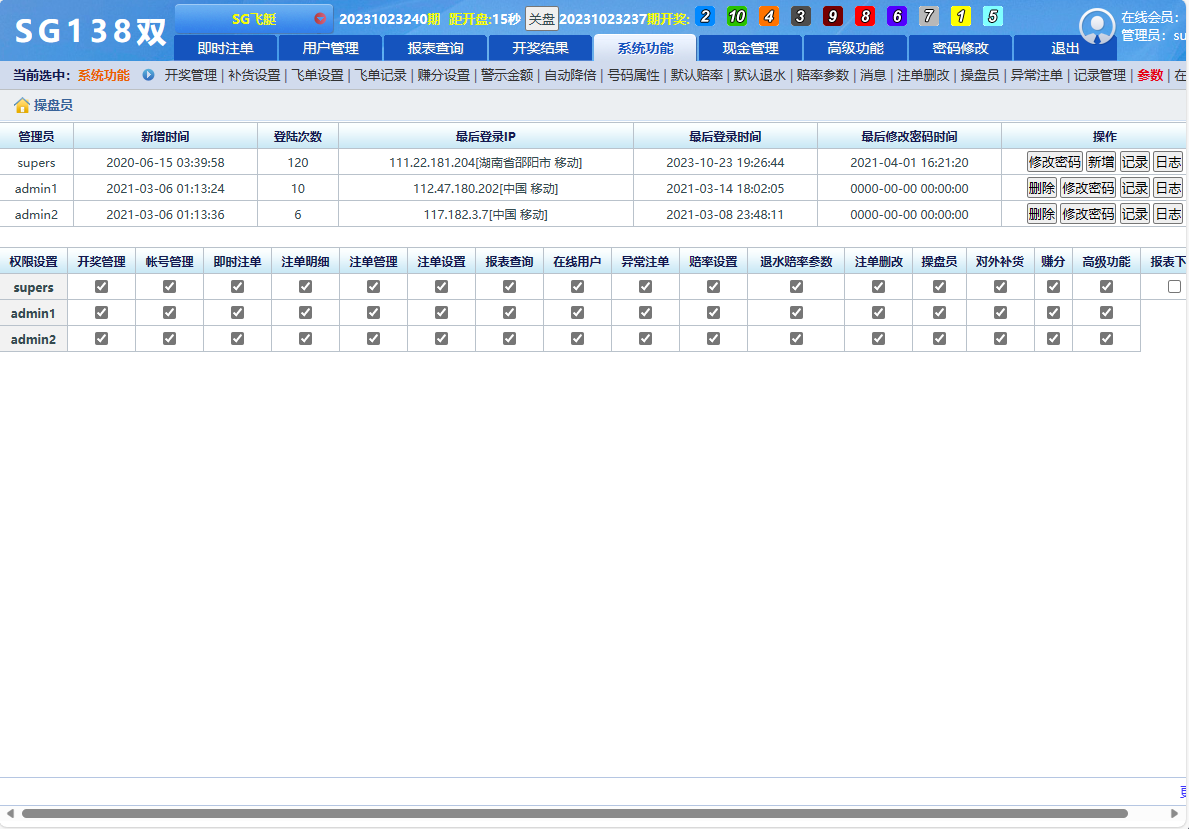The height and width of the screenshot is (829, 1189).
Task: Open the 高级功能 tab
Action: 855,48
